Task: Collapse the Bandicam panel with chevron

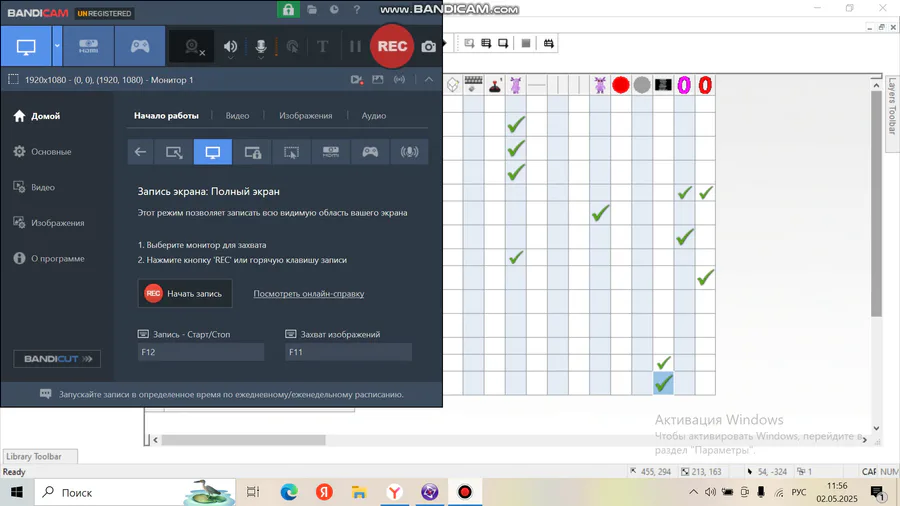Action: tap(429, 80)
